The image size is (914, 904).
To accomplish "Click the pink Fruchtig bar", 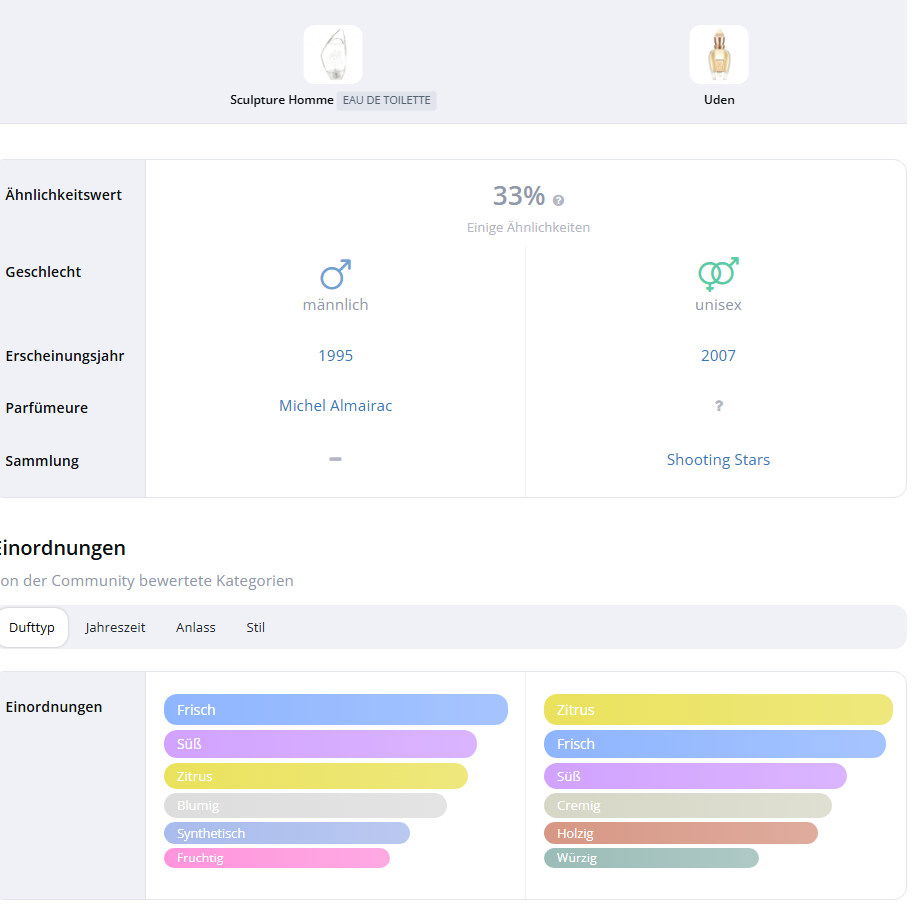I will click(x=276, y=858).
